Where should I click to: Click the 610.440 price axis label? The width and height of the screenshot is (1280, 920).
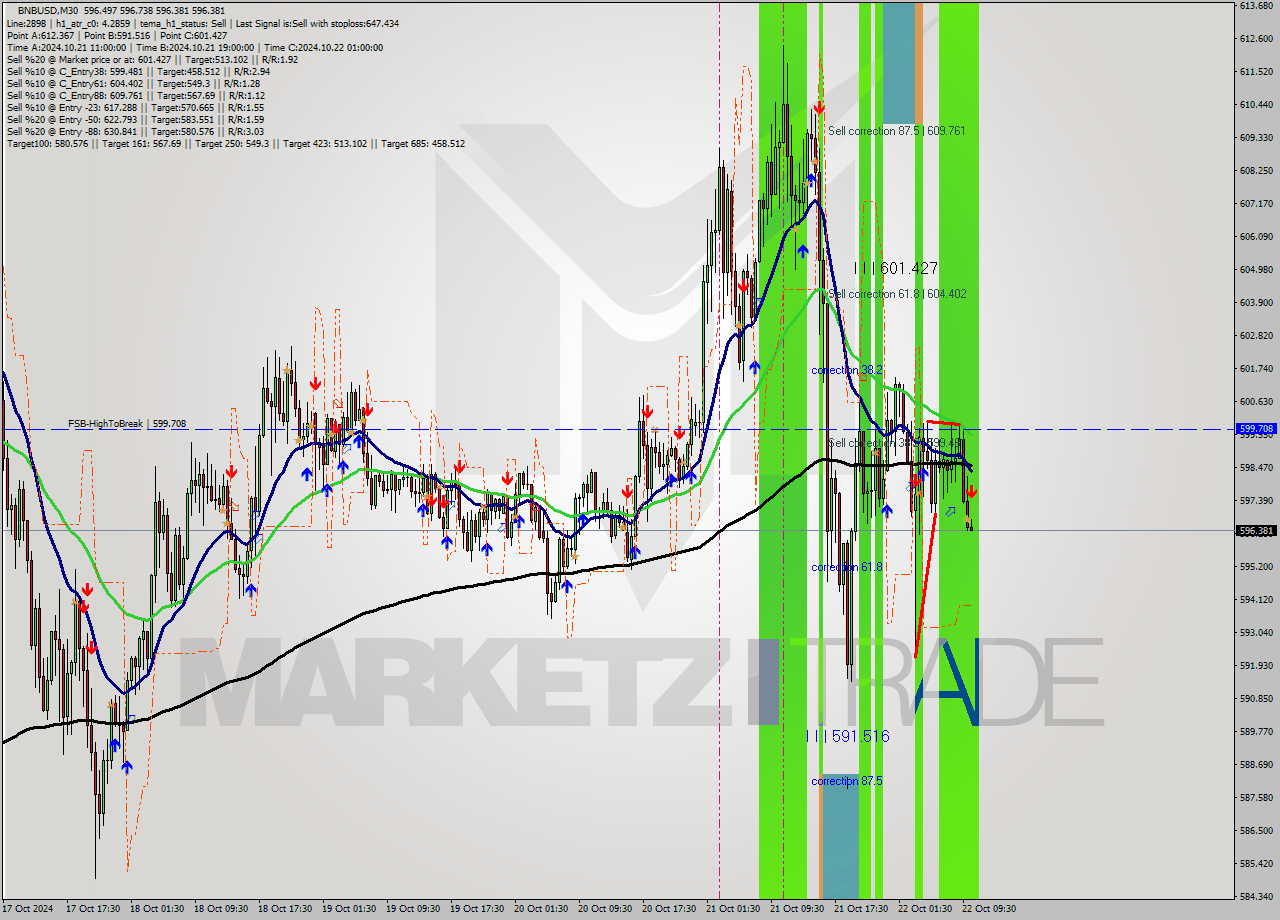pyautogui.click(x=1256, y=104)
